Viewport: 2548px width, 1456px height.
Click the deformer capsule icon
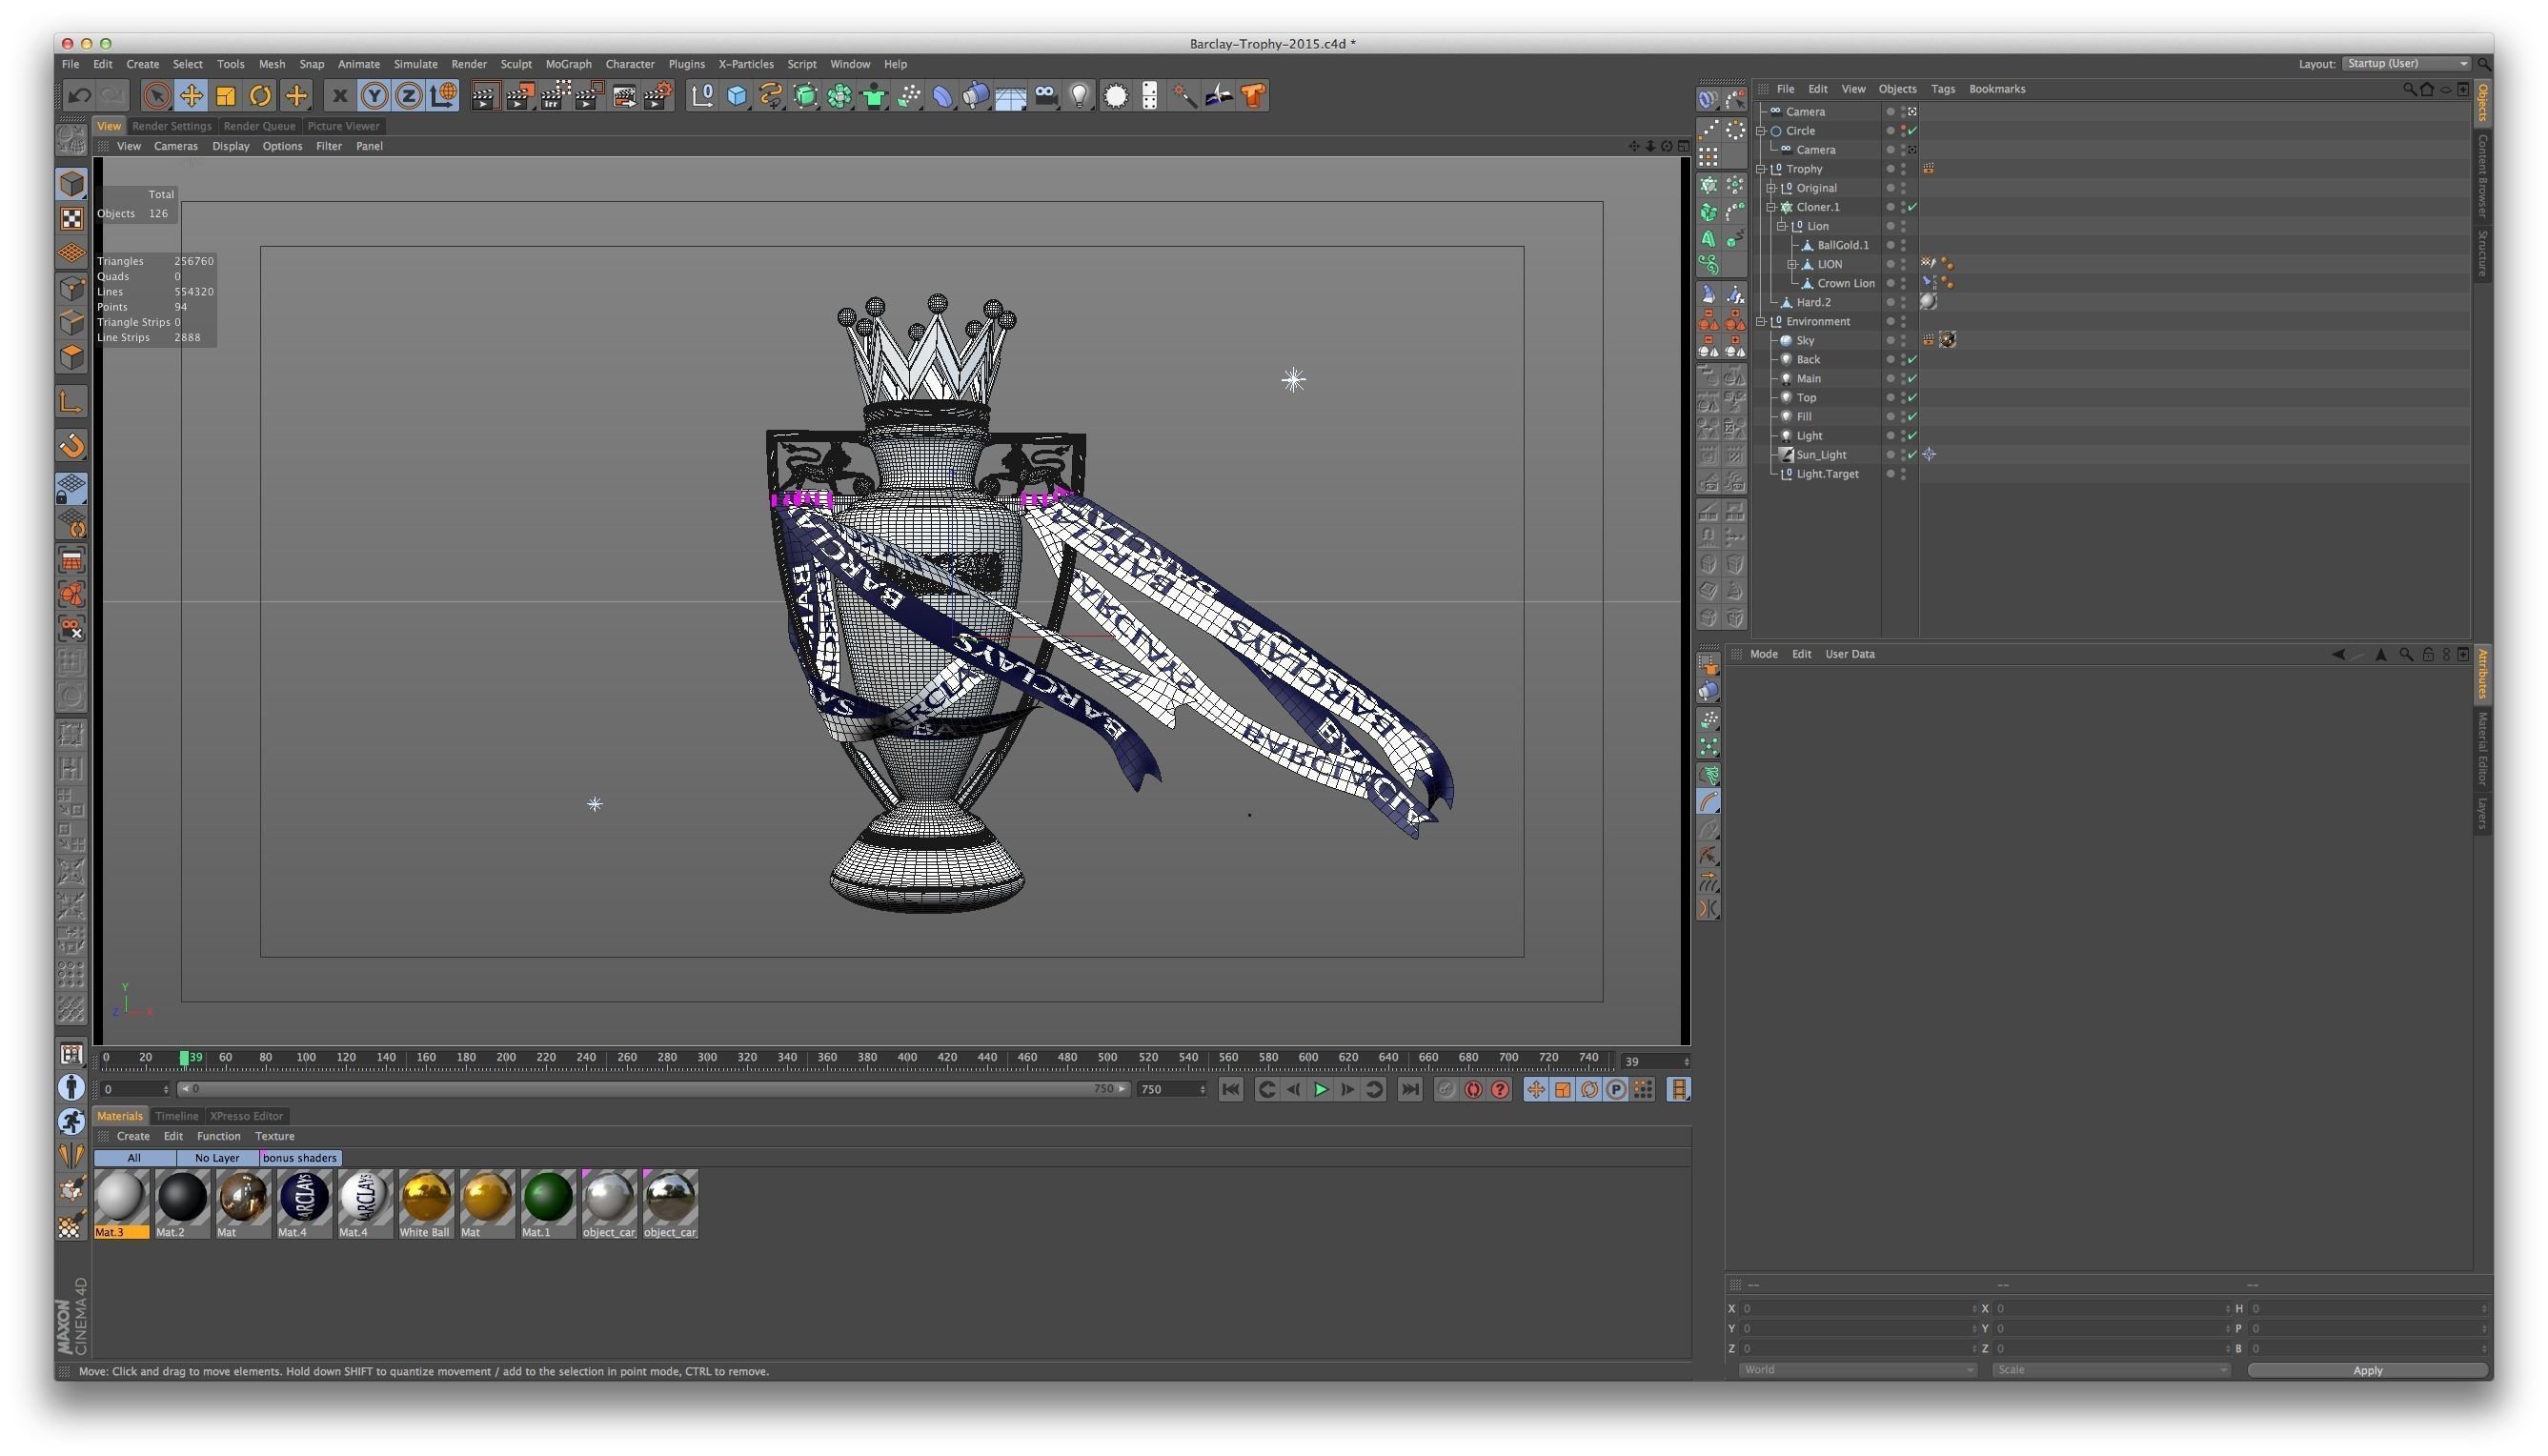coord(943,96)
